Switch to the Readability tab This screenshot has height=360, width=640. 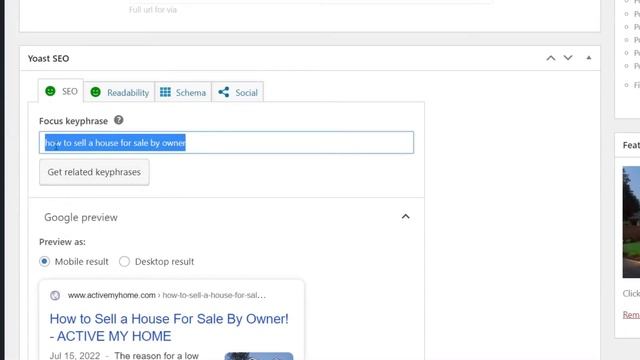click(120, 92)
